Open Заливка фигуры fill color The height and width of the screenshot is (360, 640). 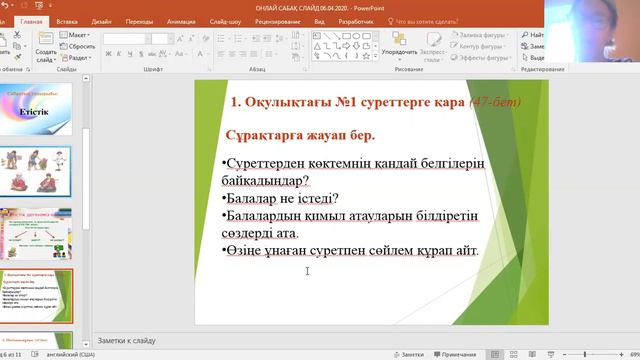tap(480, 35)
